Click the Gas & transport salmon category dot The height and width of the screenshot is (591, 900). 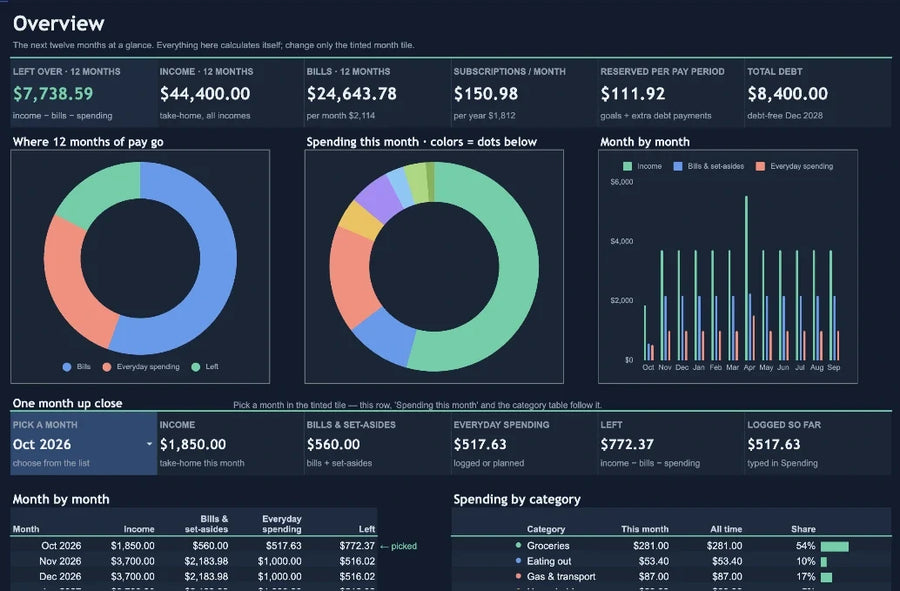pos(518,576)
